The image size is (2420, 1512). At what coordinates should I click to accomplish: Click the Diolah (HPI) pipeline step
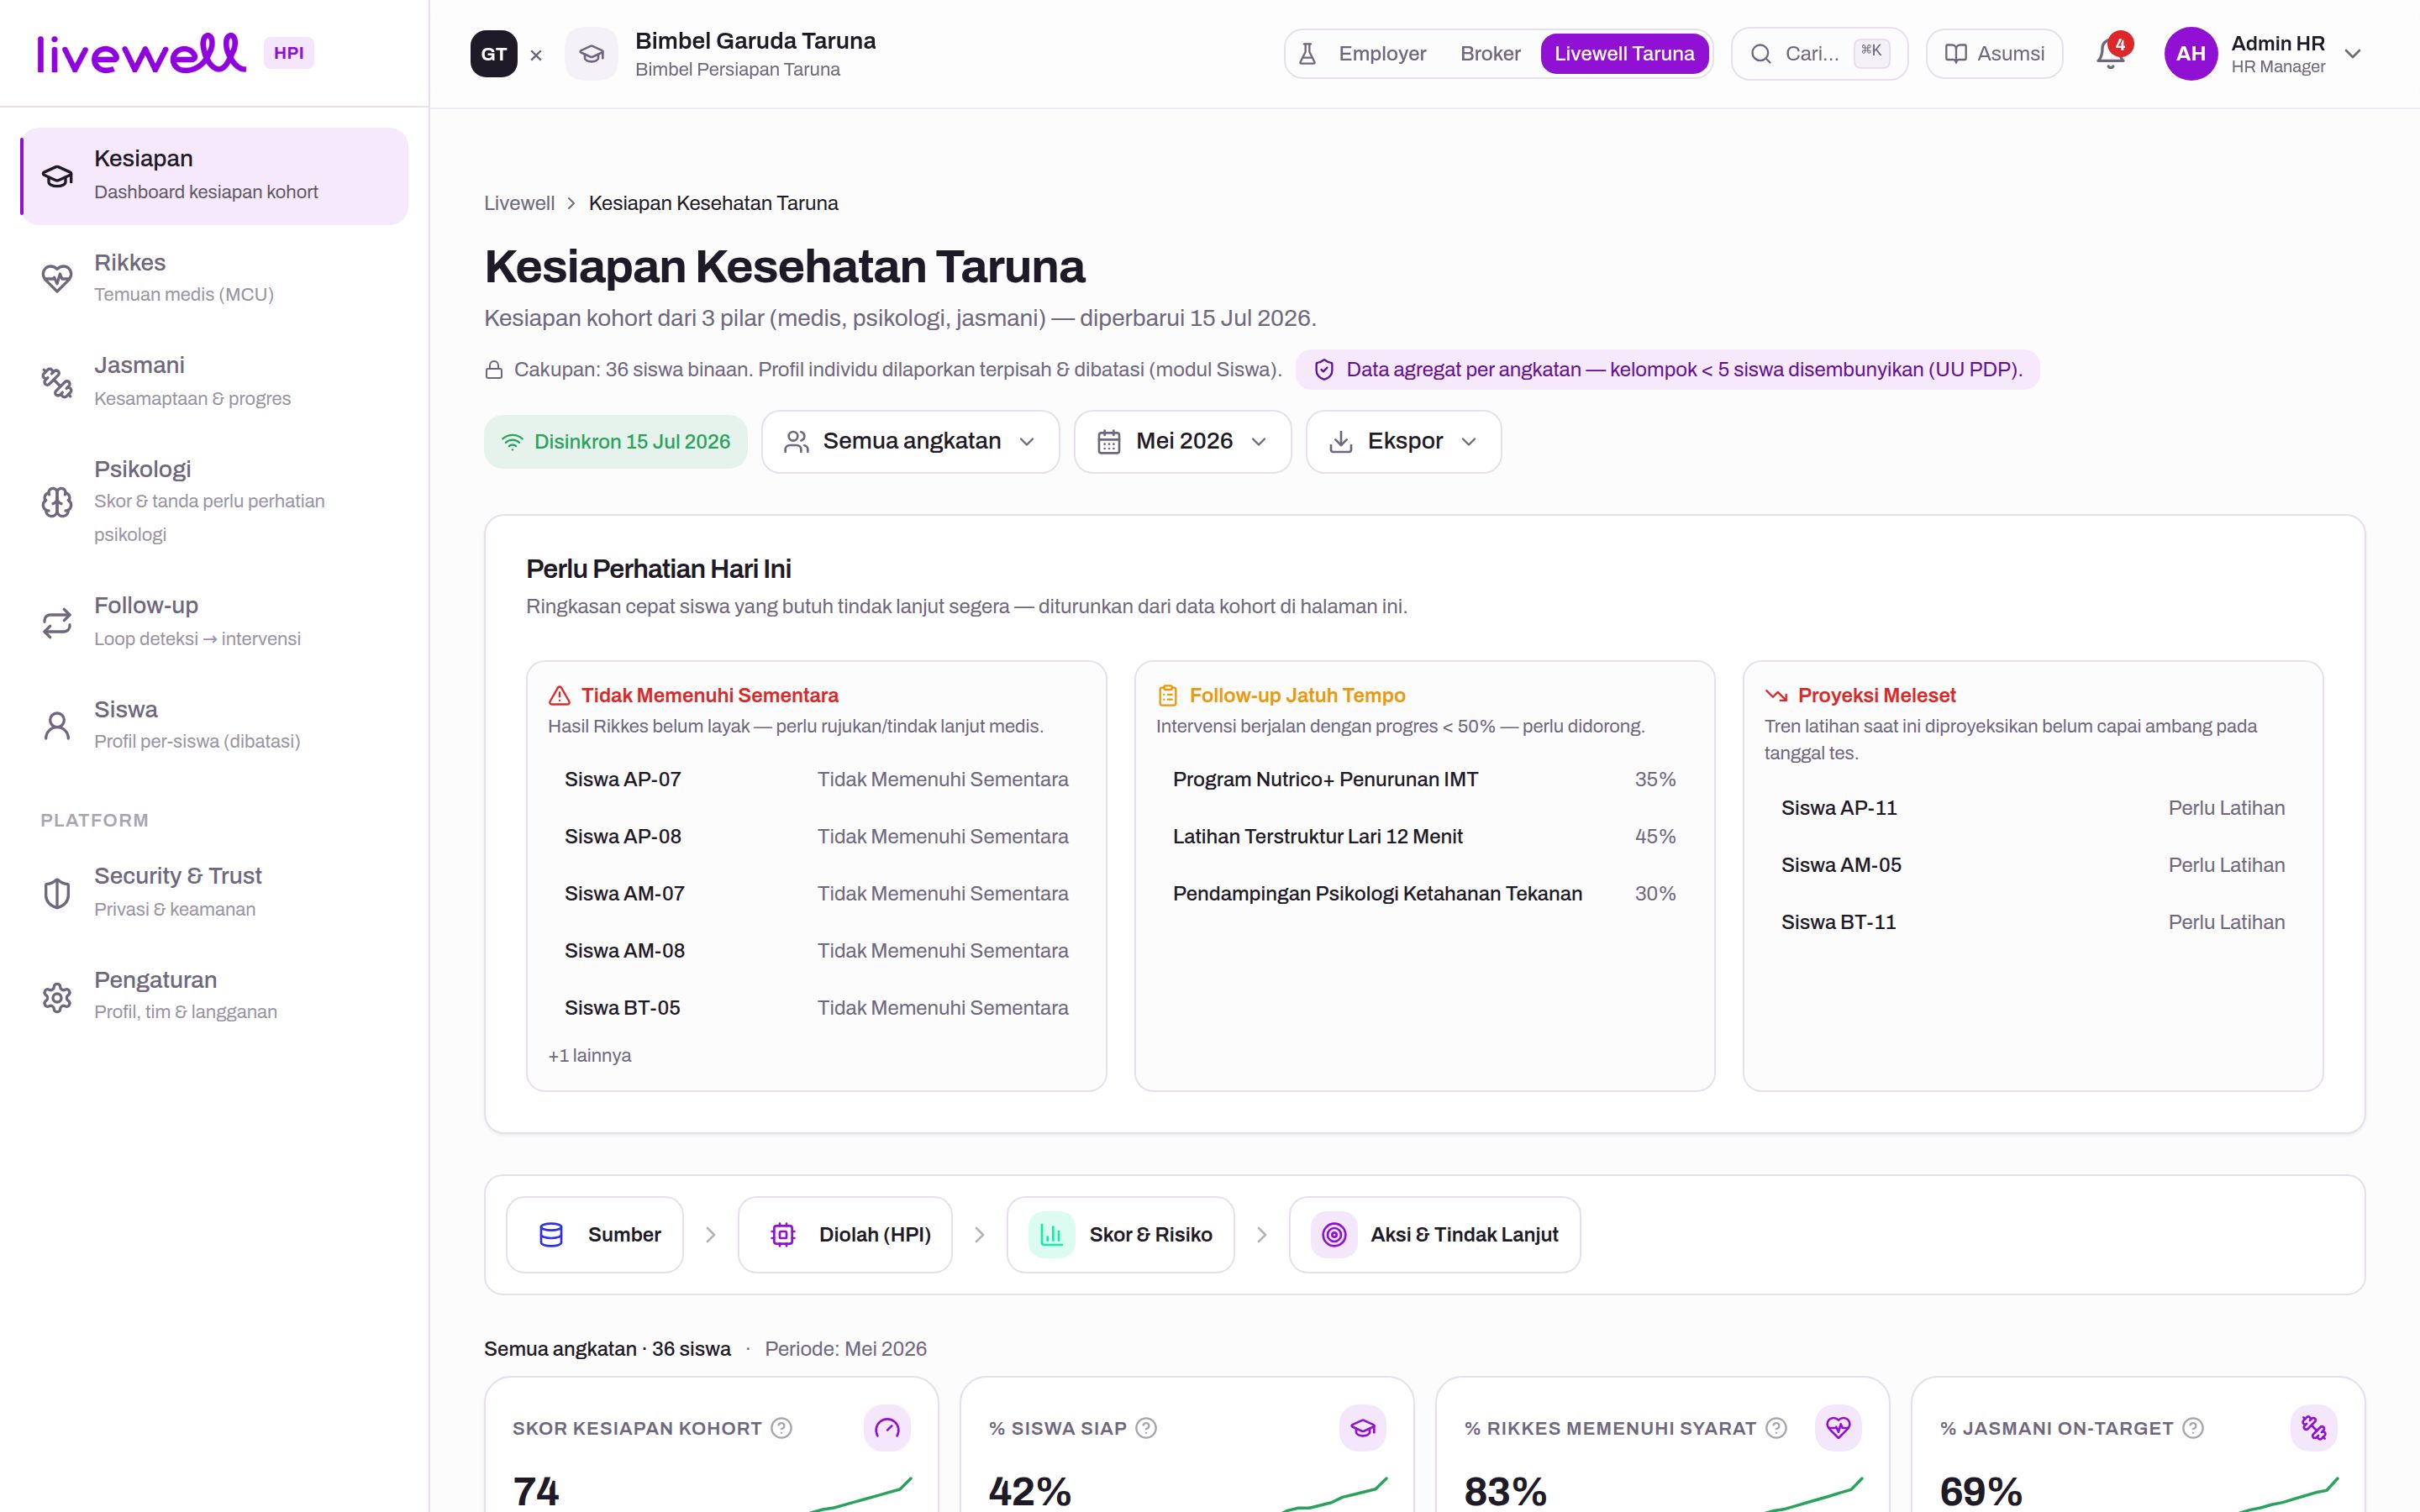click(845, 1235)
